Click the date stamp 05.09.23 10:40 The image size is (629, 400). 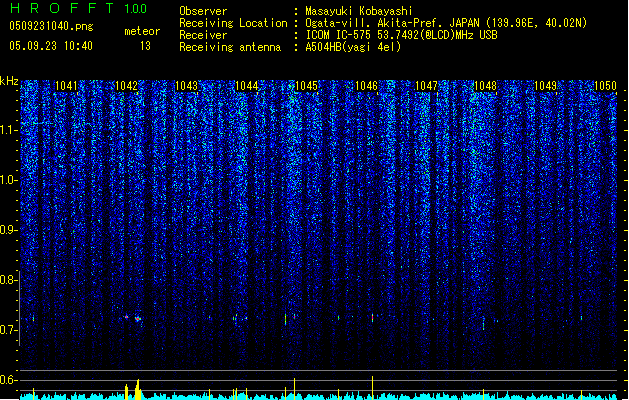coord(51,46)
